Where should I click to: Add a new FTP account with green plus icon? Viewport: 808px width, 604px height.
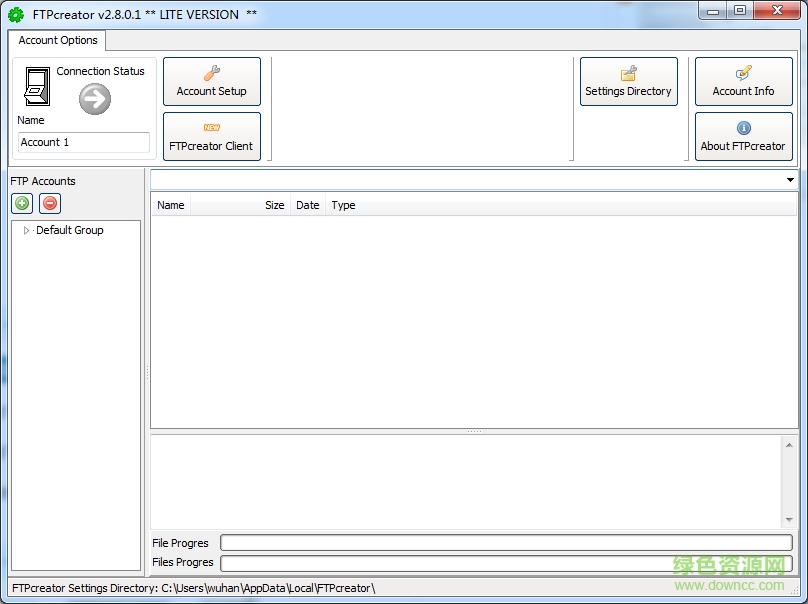(x=22, y=203)
